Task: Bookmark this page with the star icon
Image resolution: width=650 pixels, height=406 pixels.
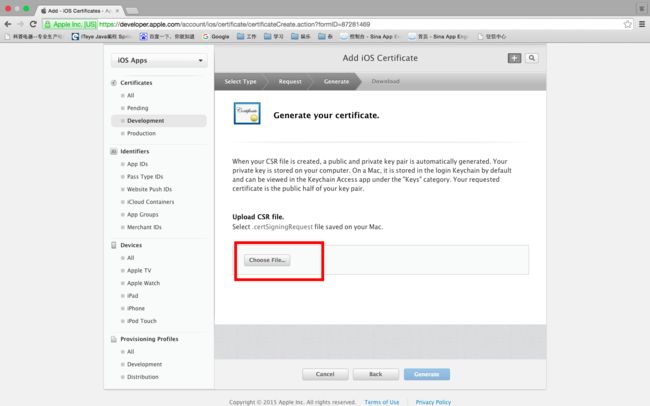Action: (628, 24)
